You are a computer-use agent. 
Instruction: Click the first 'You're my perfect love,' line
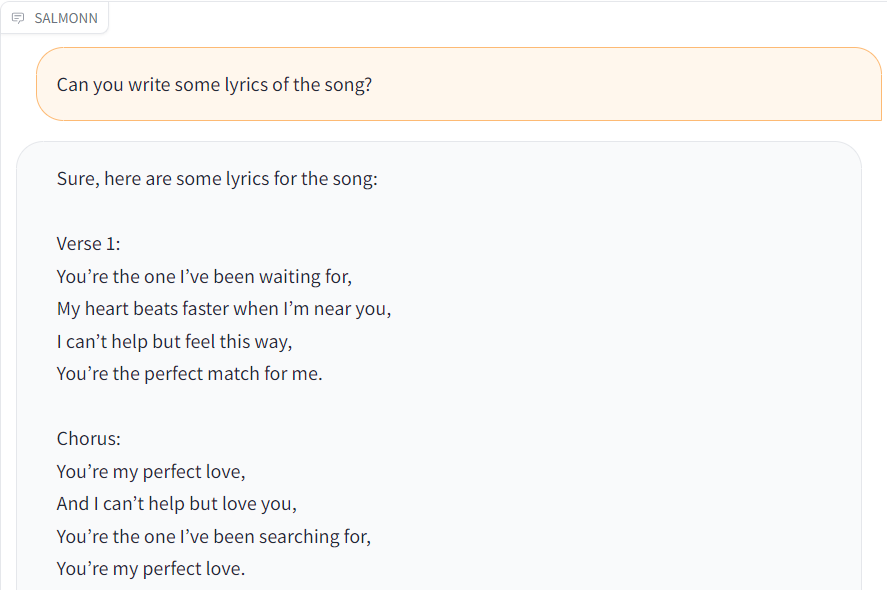tap(151, 472)
